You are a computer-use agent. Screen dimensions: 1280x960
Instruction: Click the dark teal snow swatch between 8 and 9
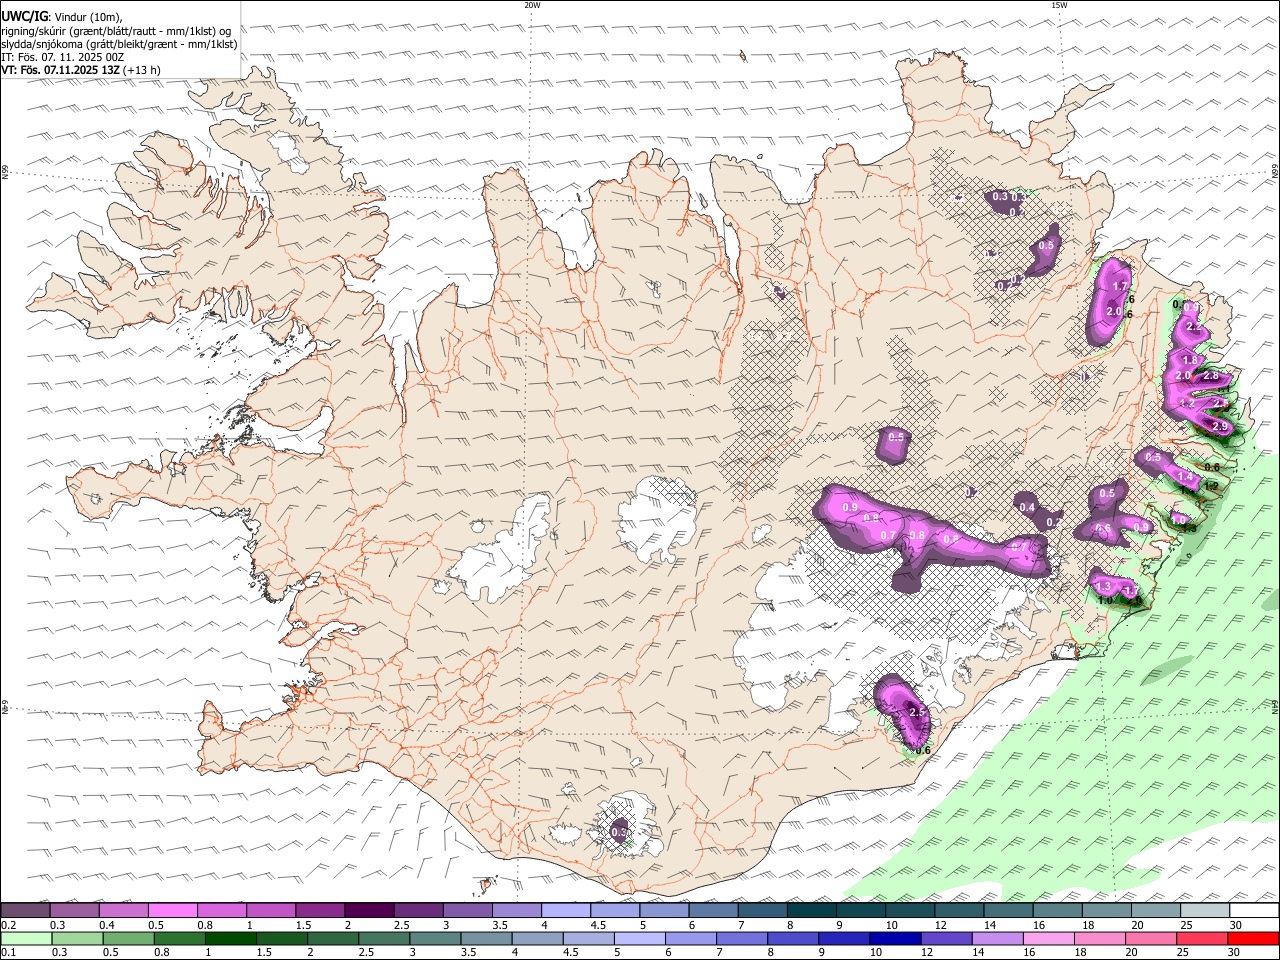click(x=811, y=911)
